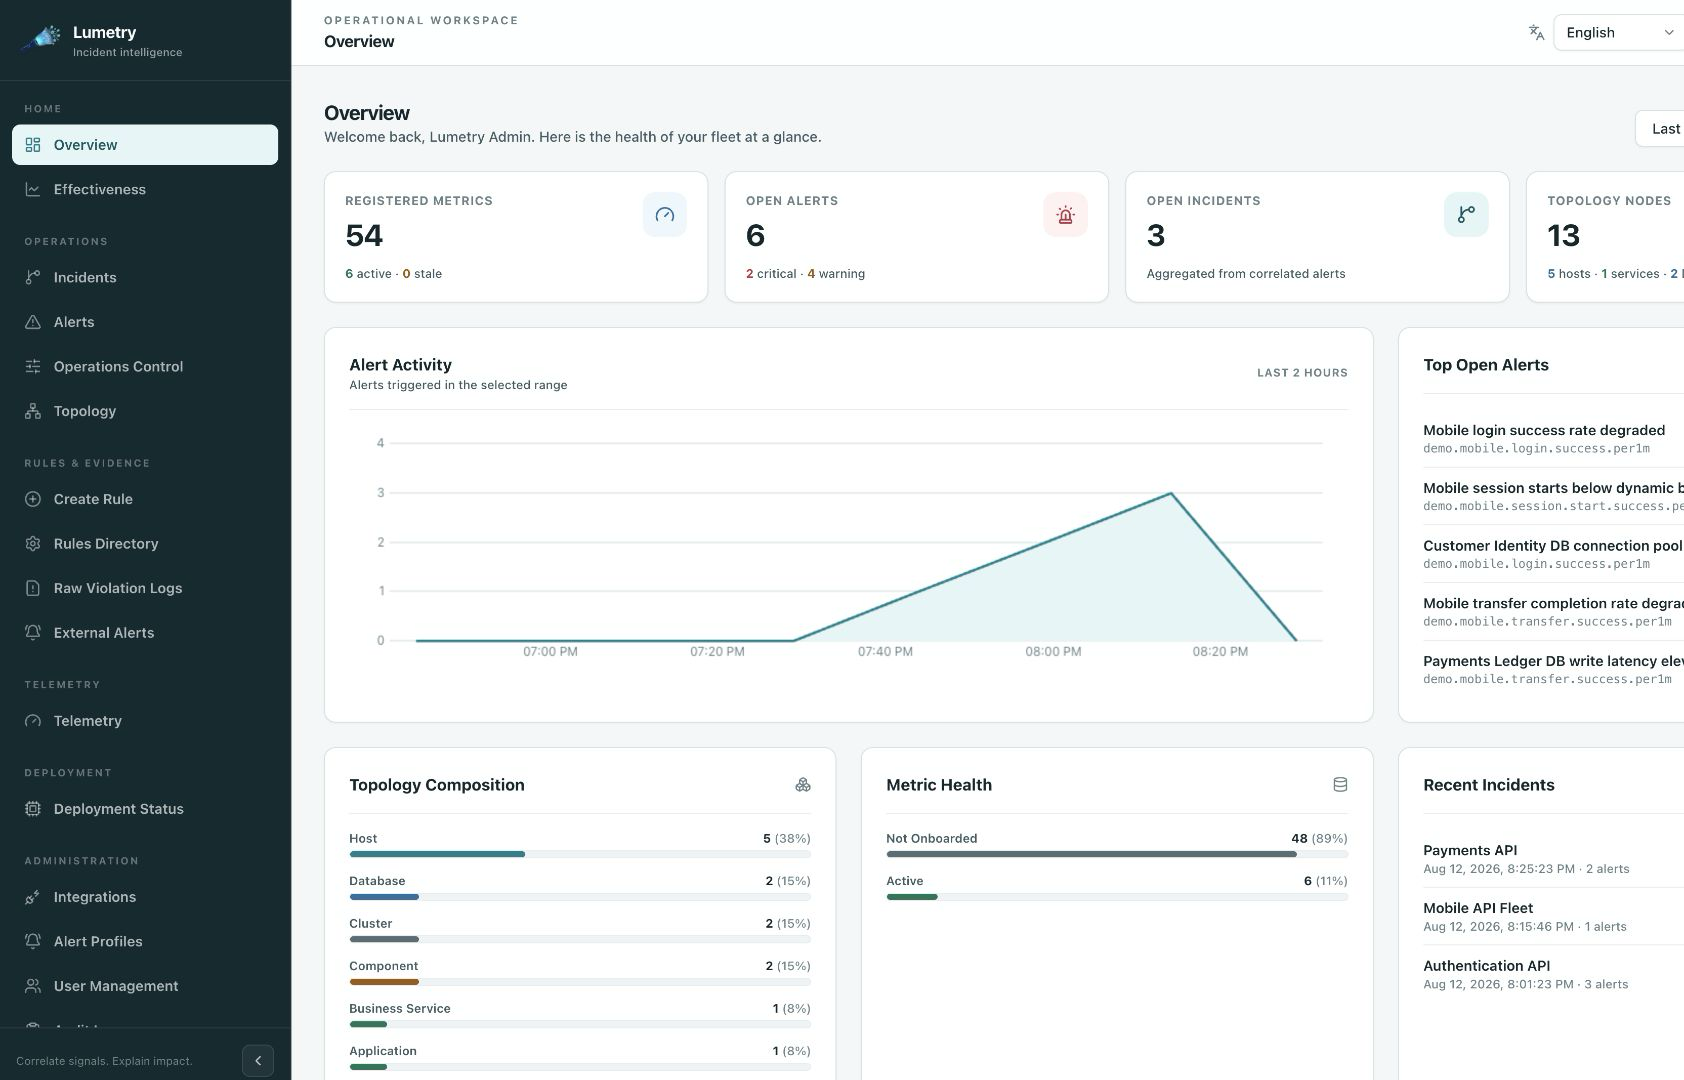Click the Open Incidents count 3

[x=1156, y=235]
